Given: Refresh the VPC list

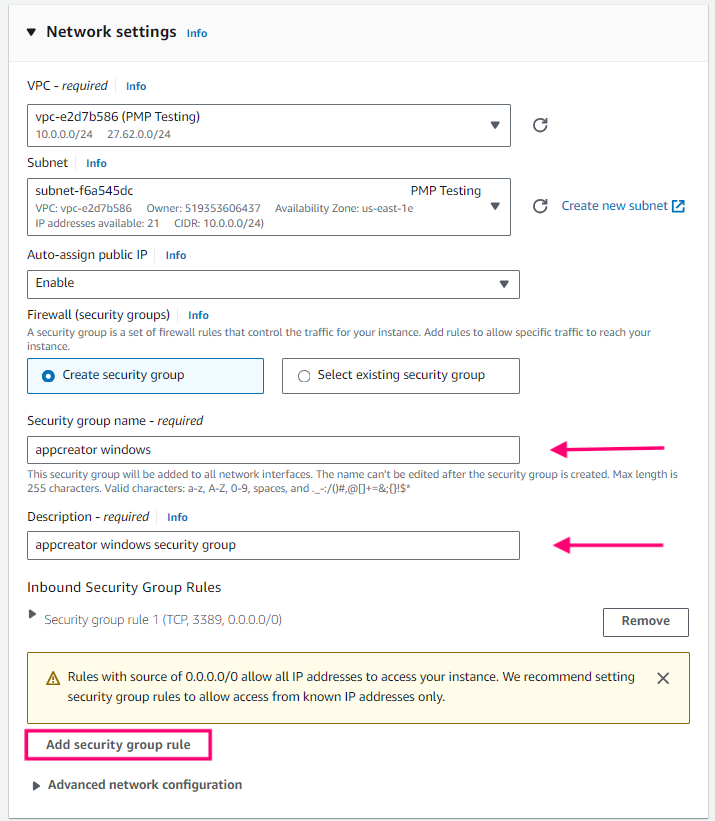Looking at the screenshot, I should point(540,125).
